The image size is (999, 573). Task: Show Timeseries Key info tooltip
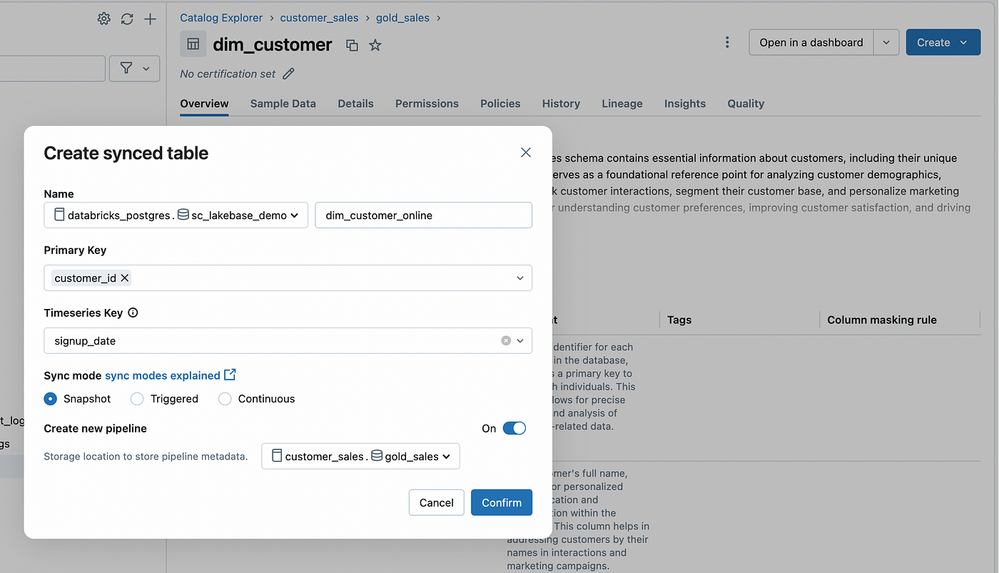133,313
